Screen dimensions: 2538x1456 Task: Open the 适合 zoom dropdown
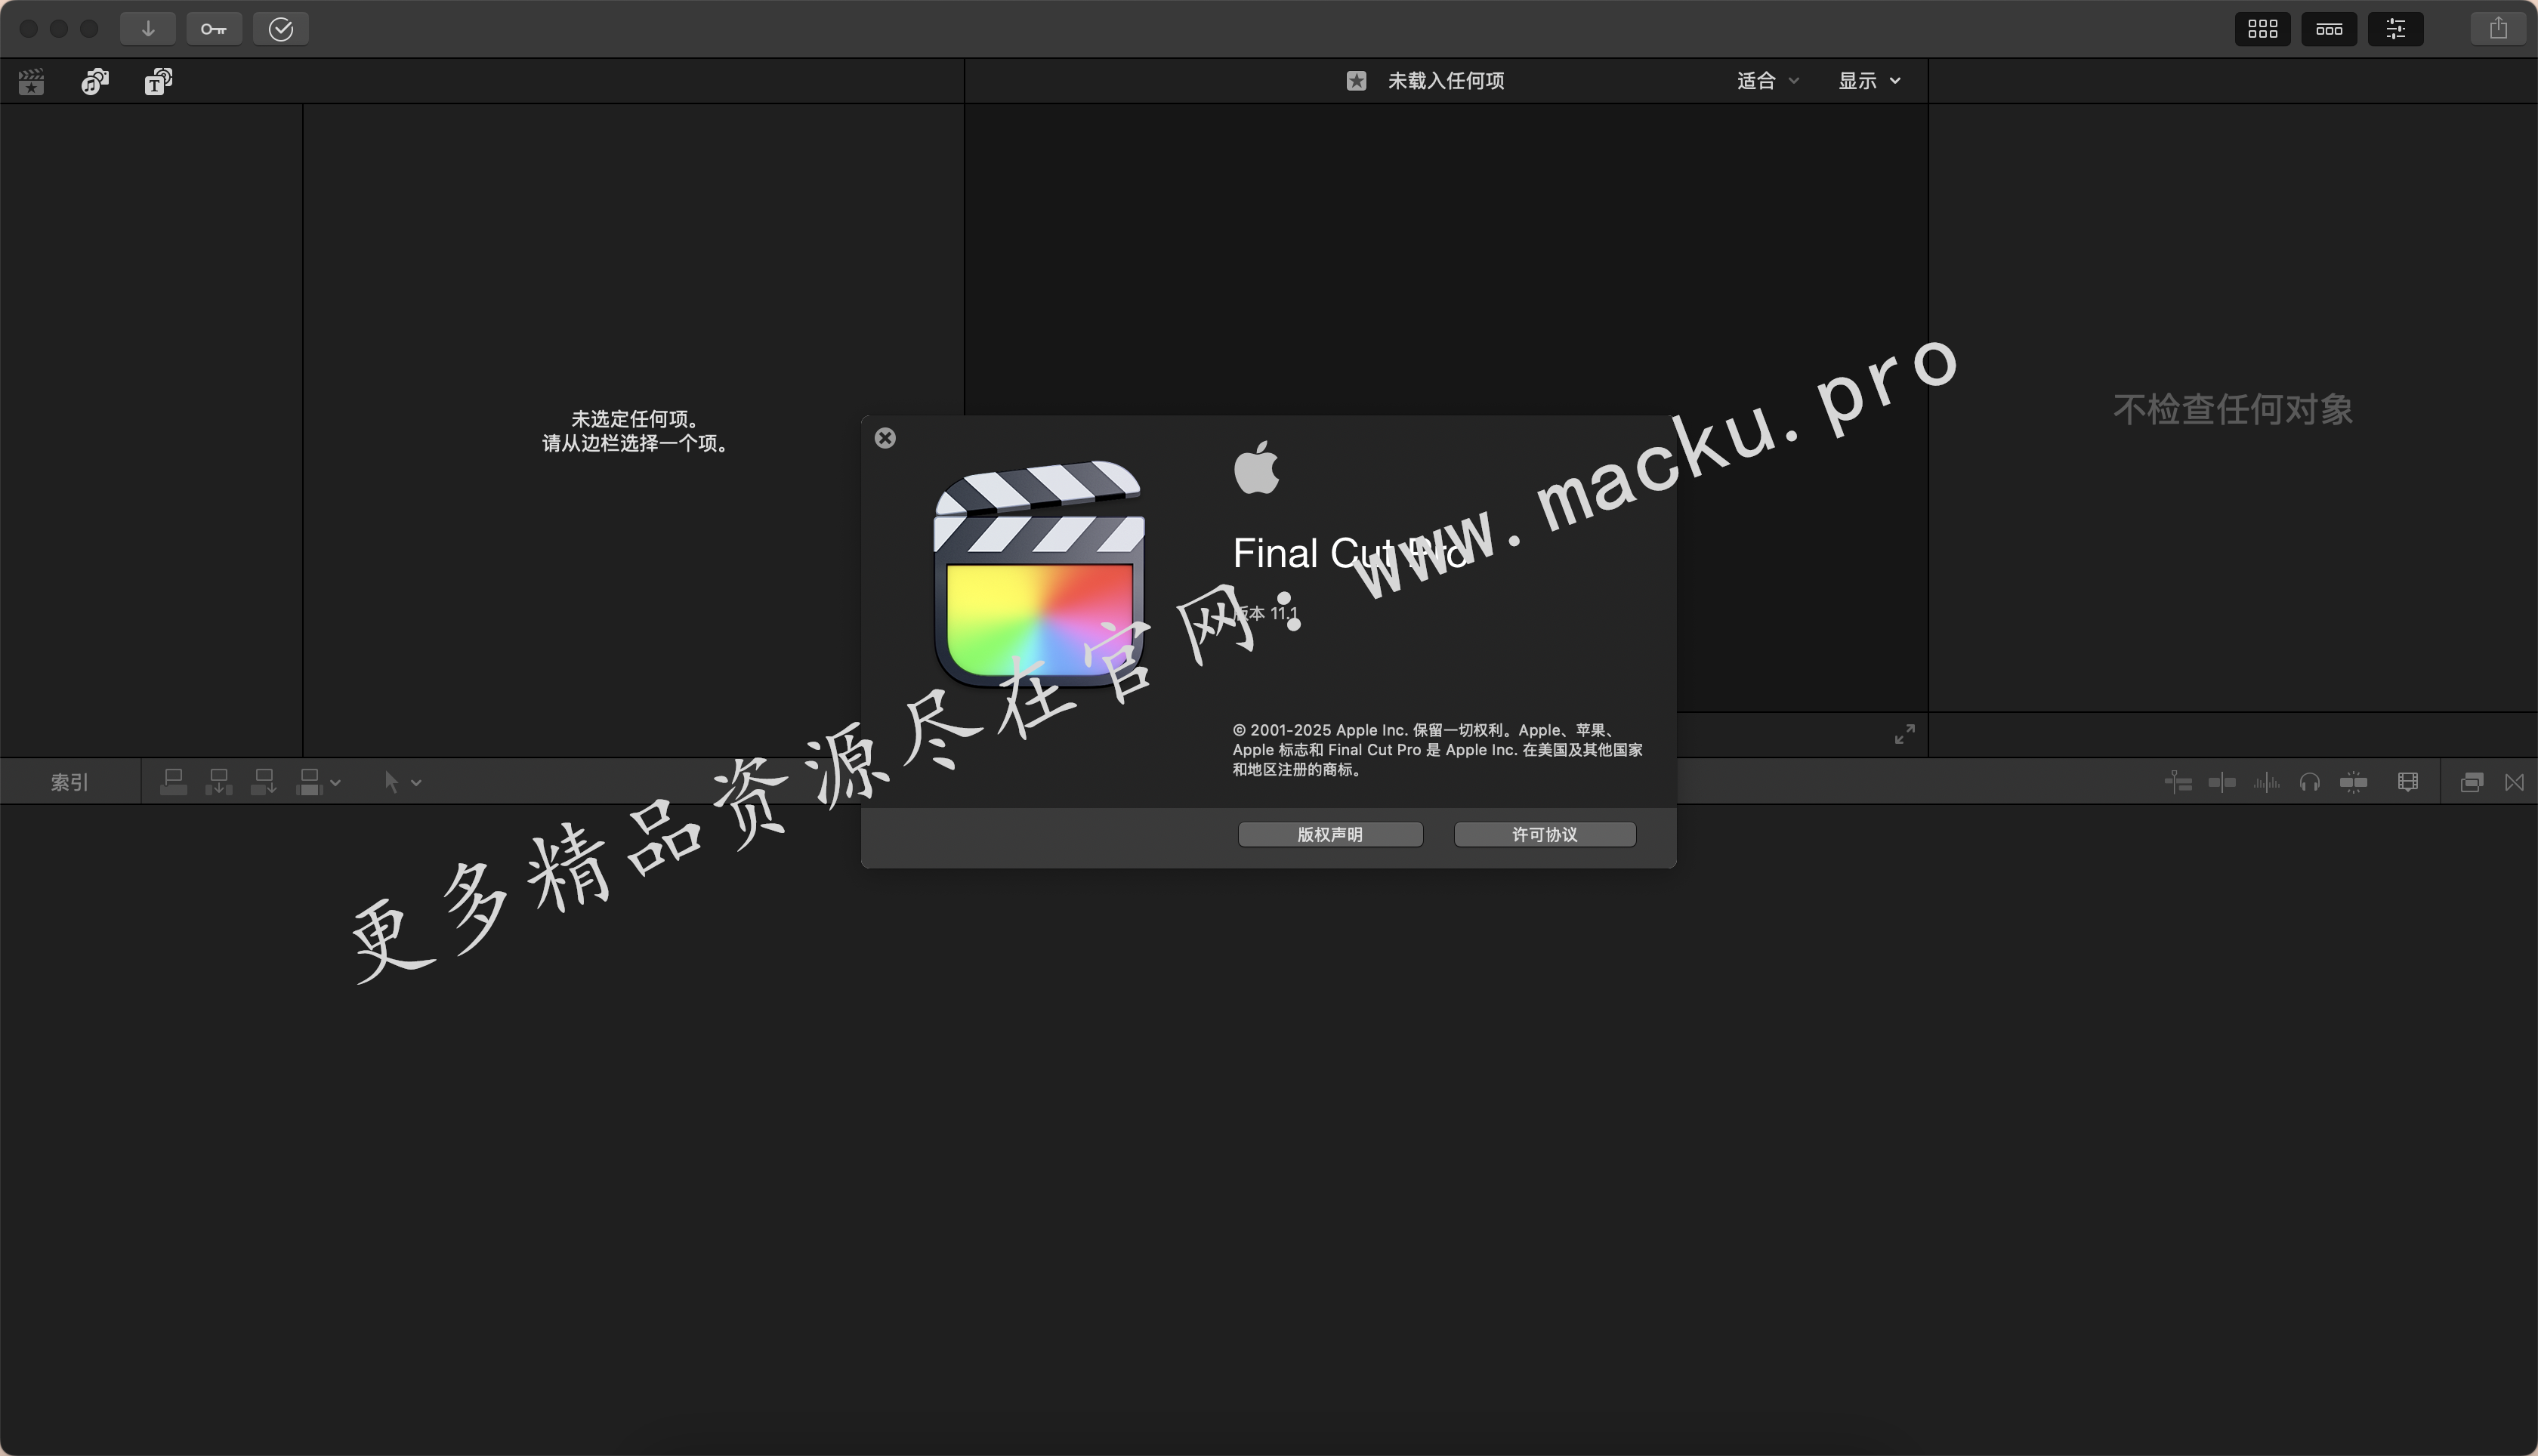coord(1767,81)
